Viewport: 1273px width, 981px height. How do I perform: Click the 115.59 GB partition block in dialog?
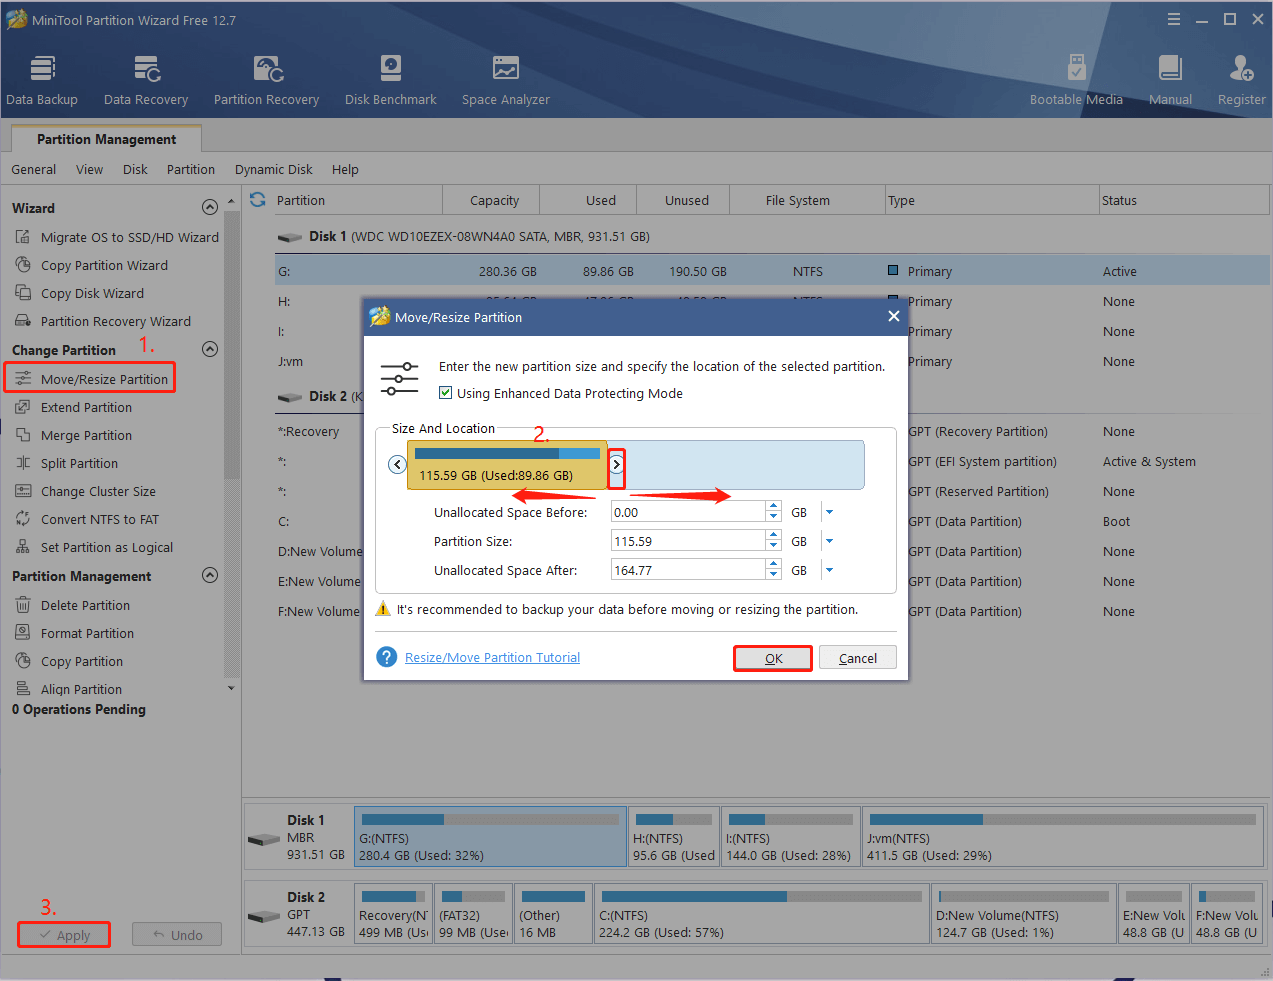click(x=507, y=466)
